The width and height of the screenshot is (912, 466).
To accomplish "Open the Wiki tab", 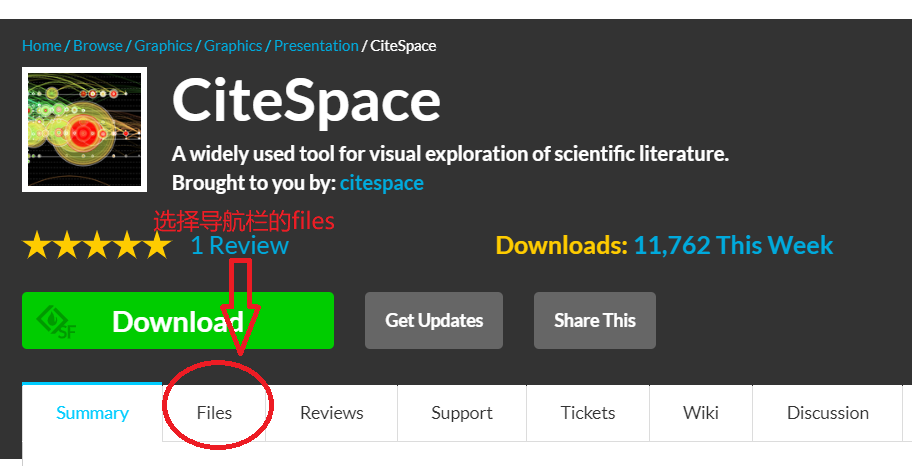I will click(x=701, y=412).
